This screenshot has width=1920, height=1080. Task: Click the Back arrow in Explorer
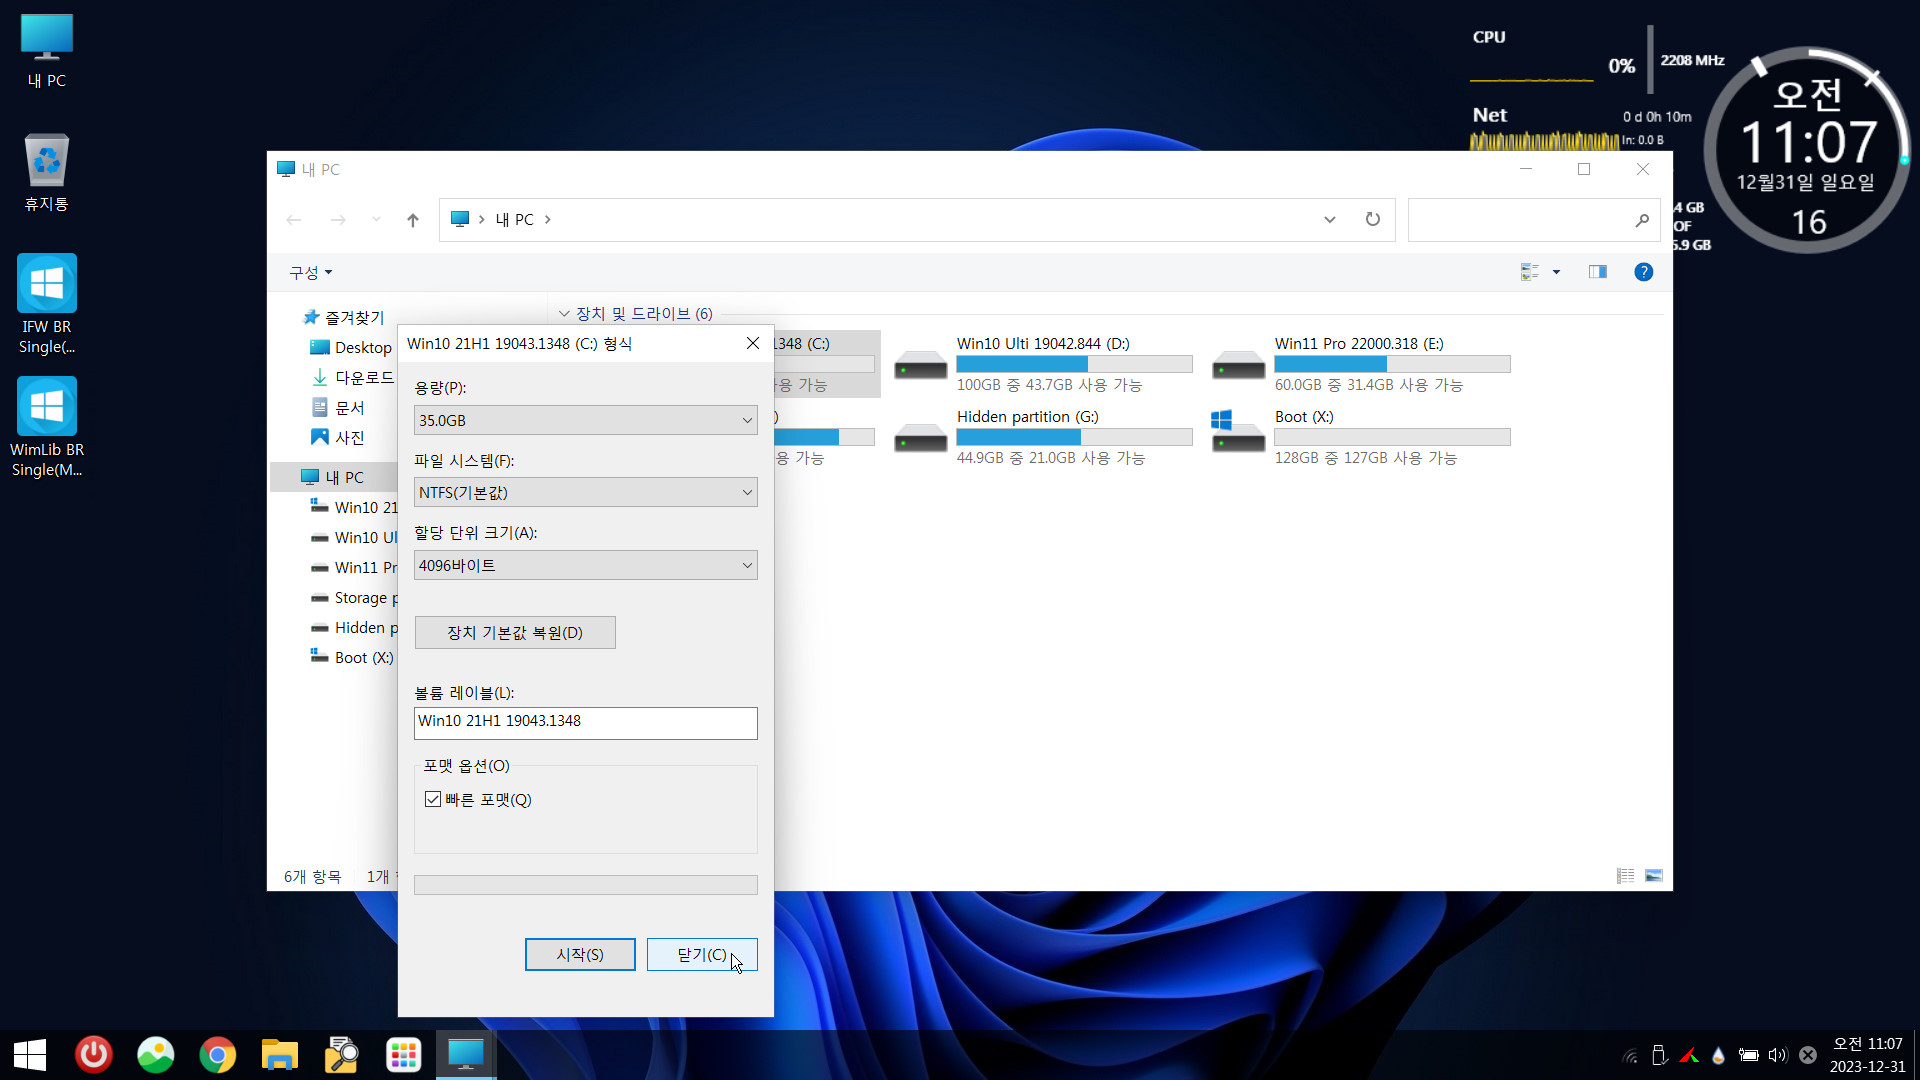click(x=294, y=220)
